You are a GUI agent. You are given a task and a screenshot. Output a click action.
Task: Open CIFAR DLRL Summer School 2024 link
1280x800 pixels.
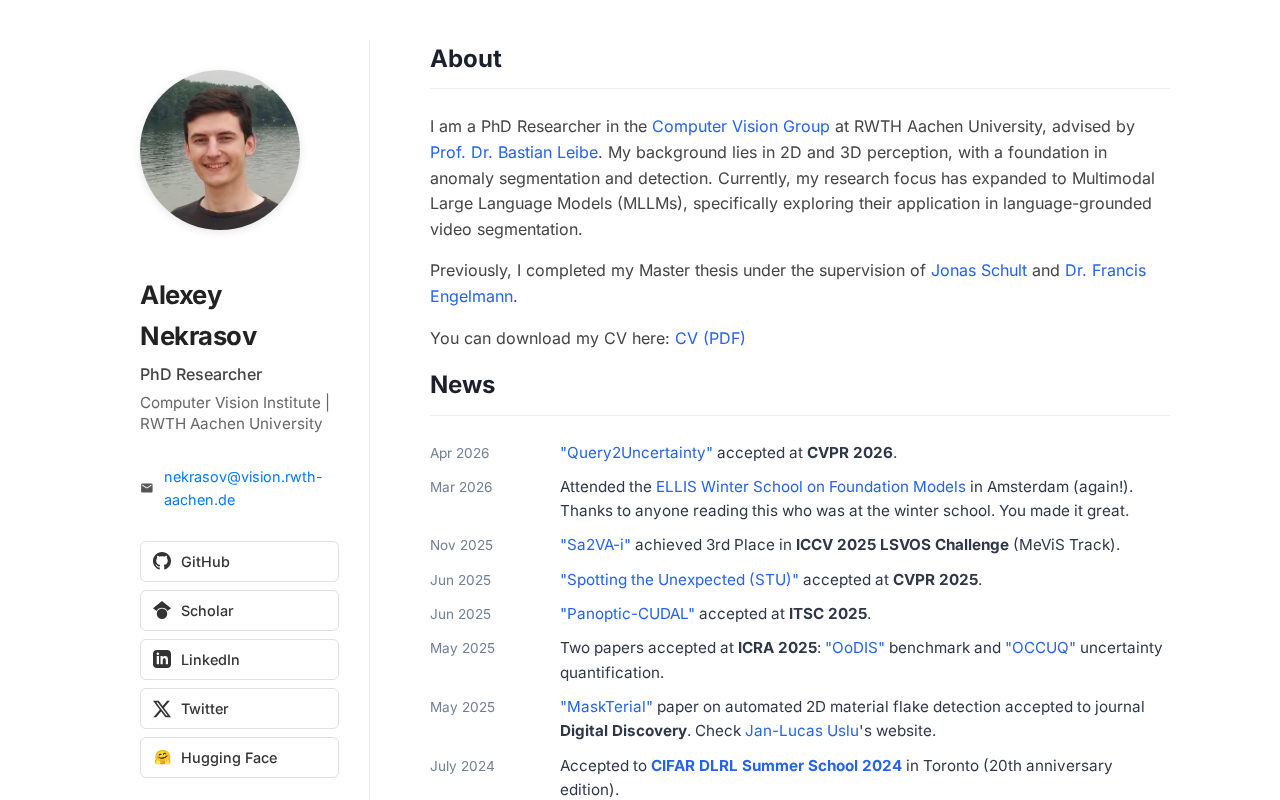coord(776,765)
